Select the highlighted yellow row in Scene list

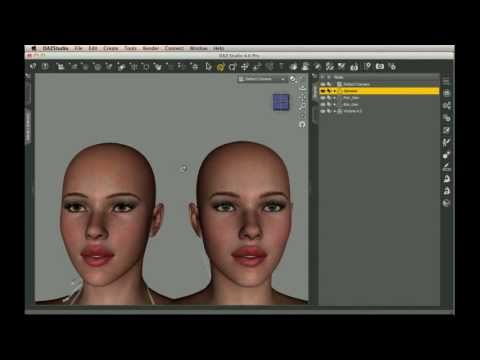pos(379,91)
